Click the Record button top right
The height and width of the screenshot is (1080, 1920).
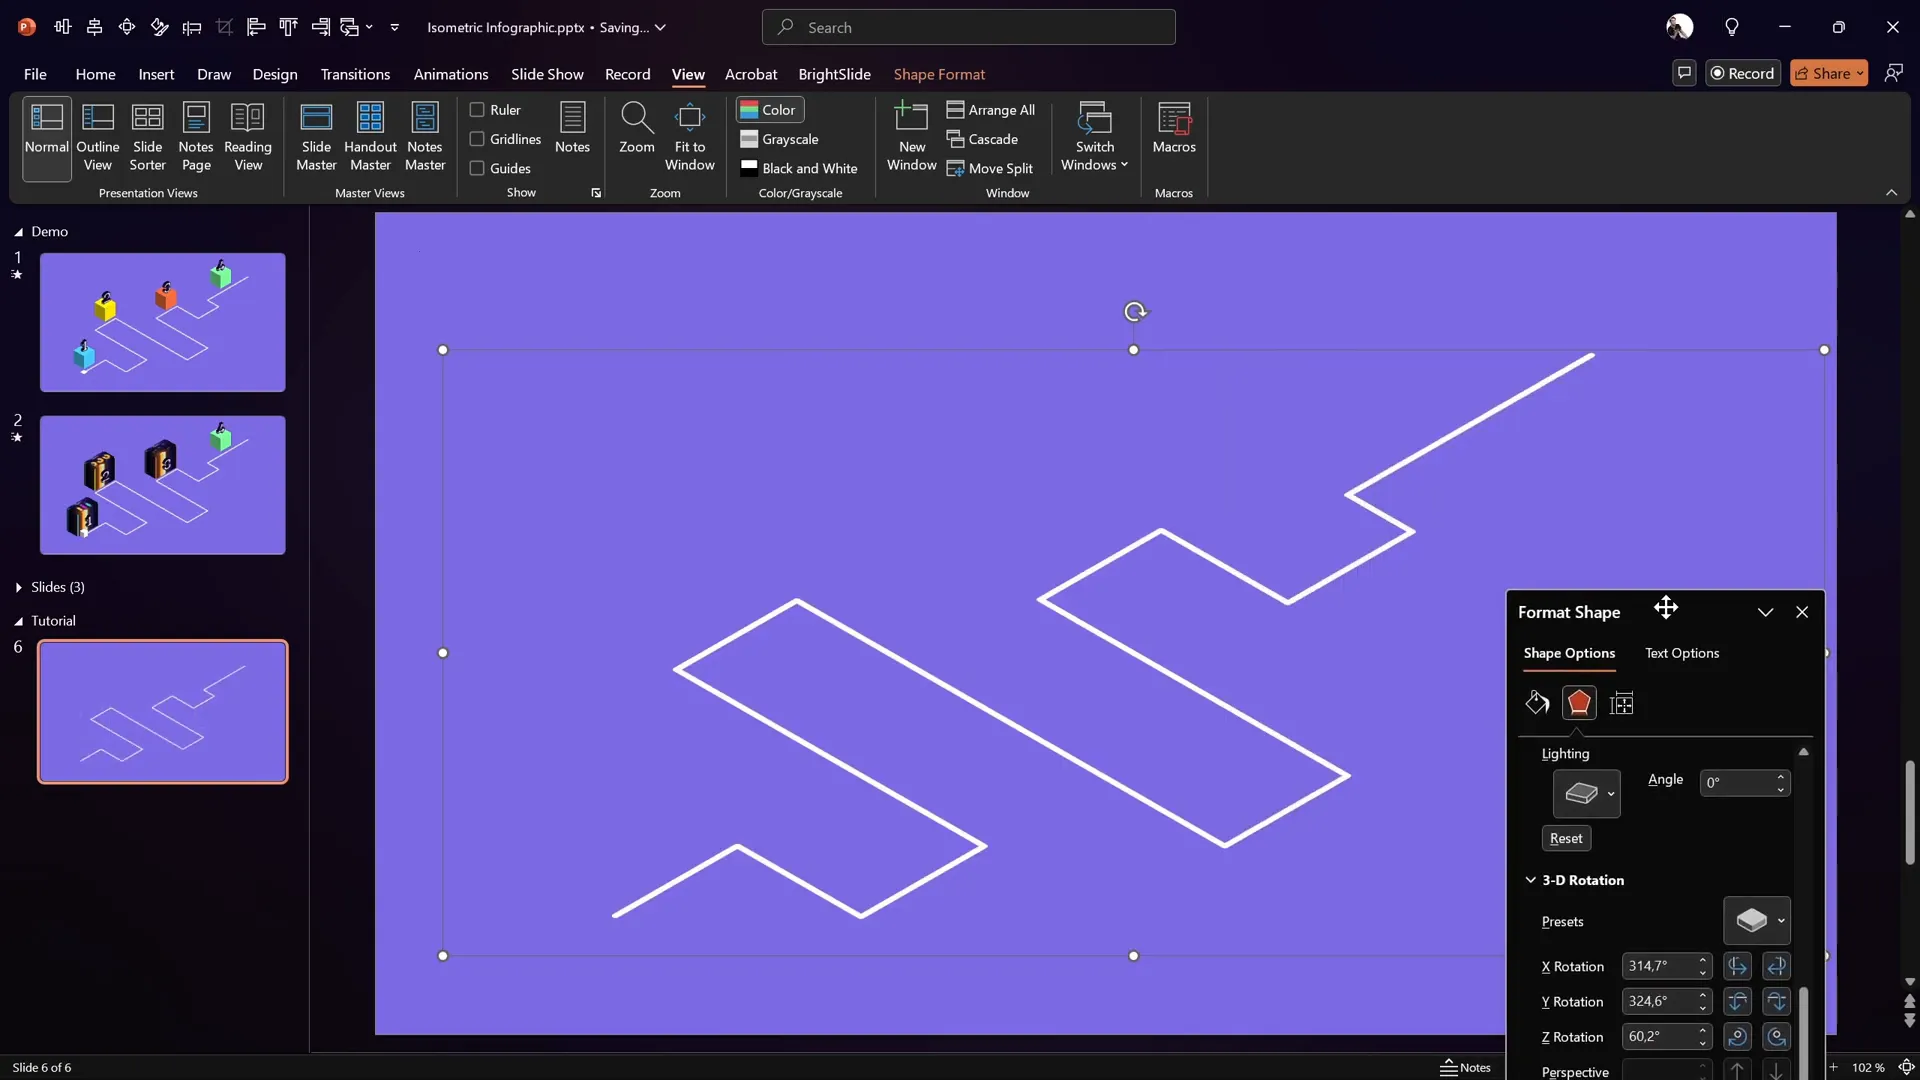[x=1742, y=73]
